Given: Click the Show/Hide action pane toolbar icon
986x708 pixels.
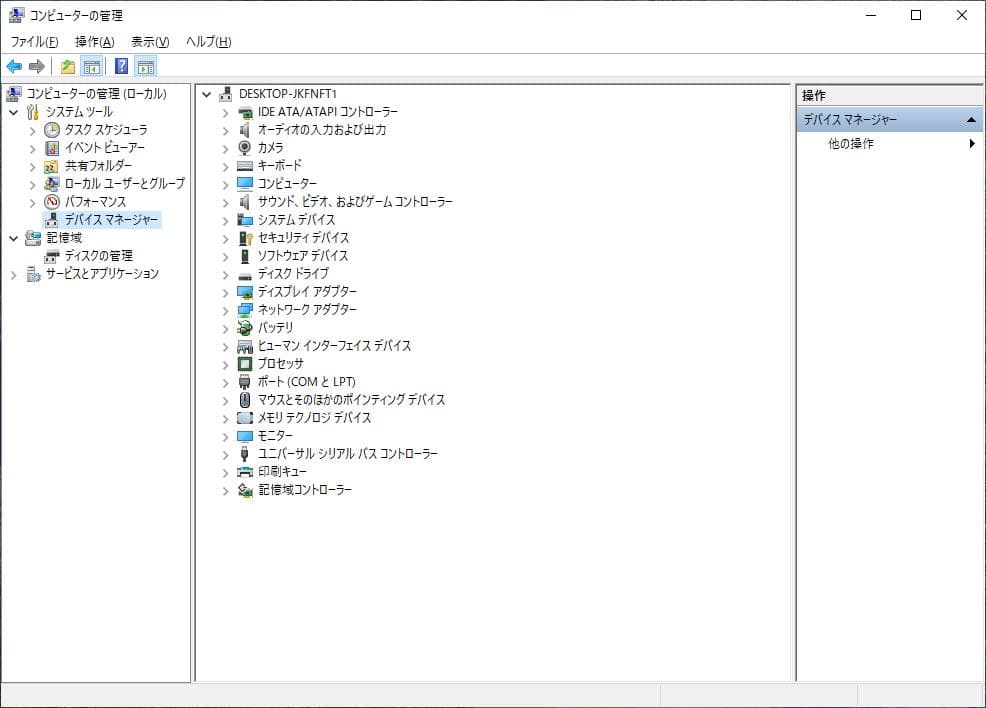Looking at the screenshot, I should coord(146,66).
